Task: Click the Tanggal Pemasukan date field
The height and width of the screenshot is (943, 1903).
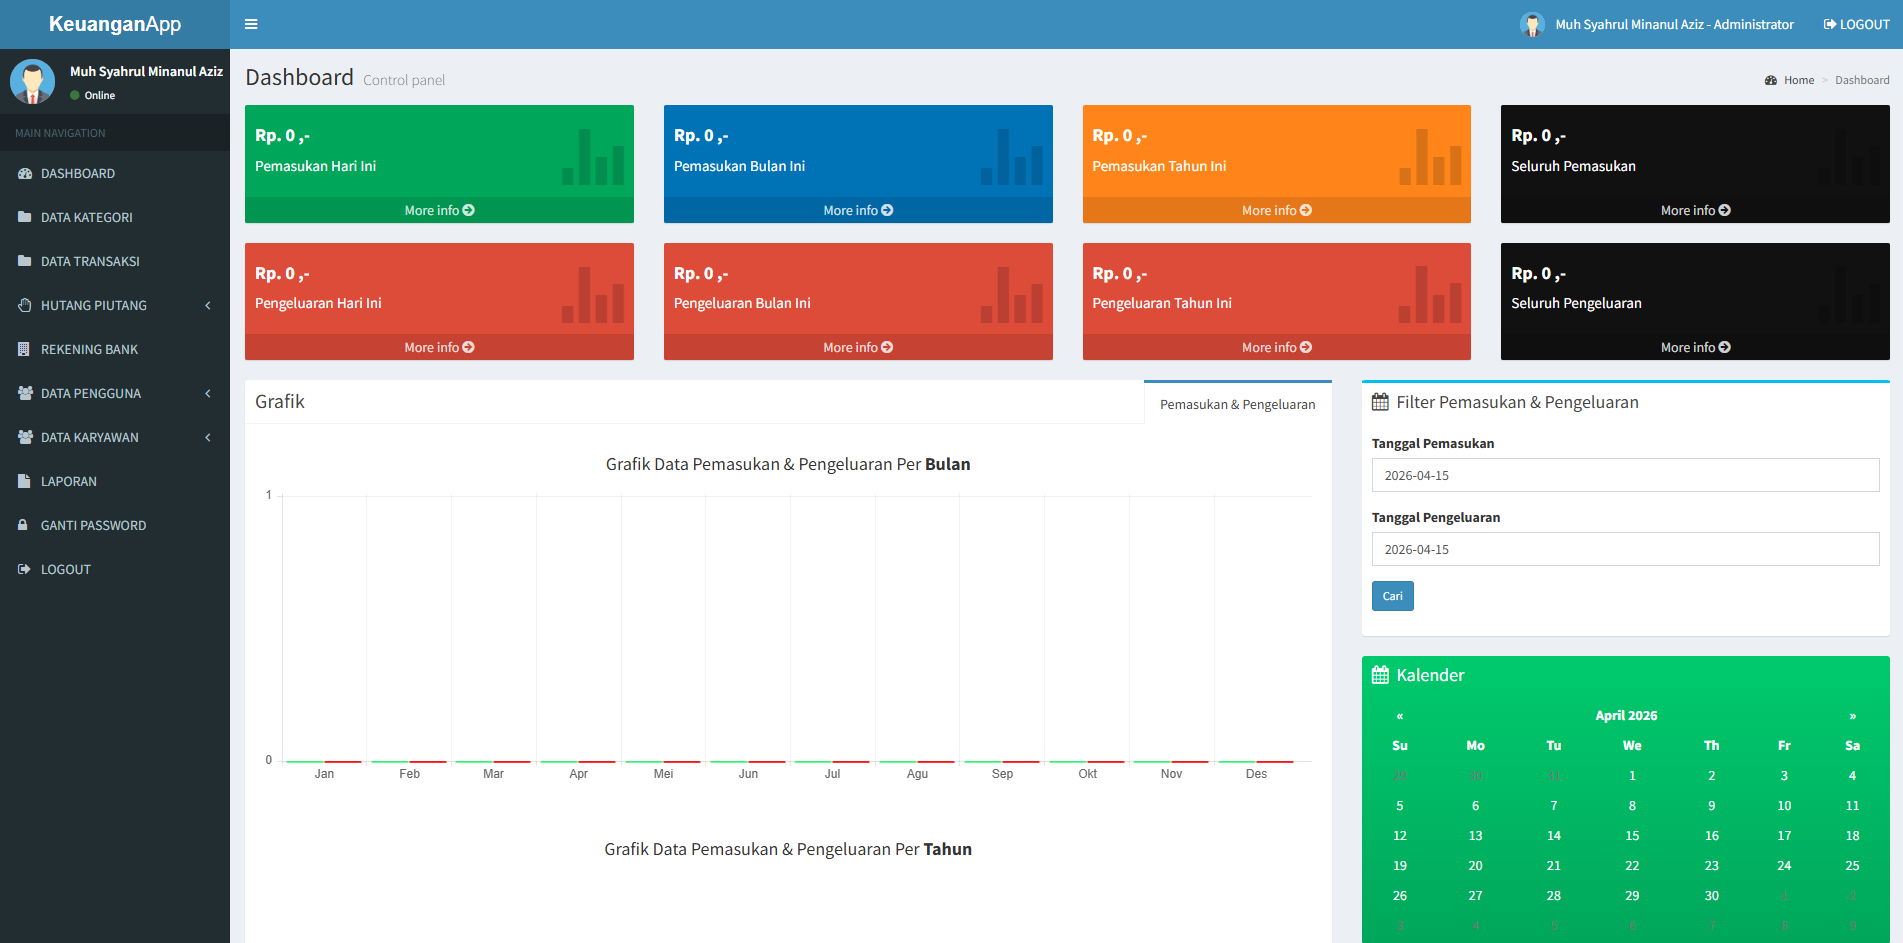Action: 1625,475
